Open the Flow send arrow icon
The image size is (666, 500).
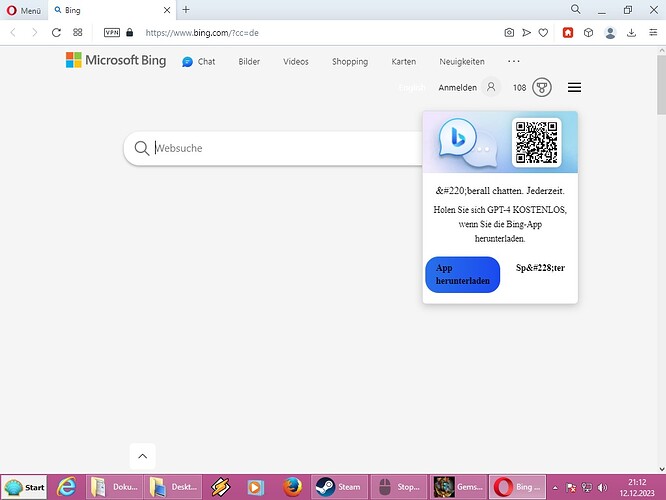point(526,33)
